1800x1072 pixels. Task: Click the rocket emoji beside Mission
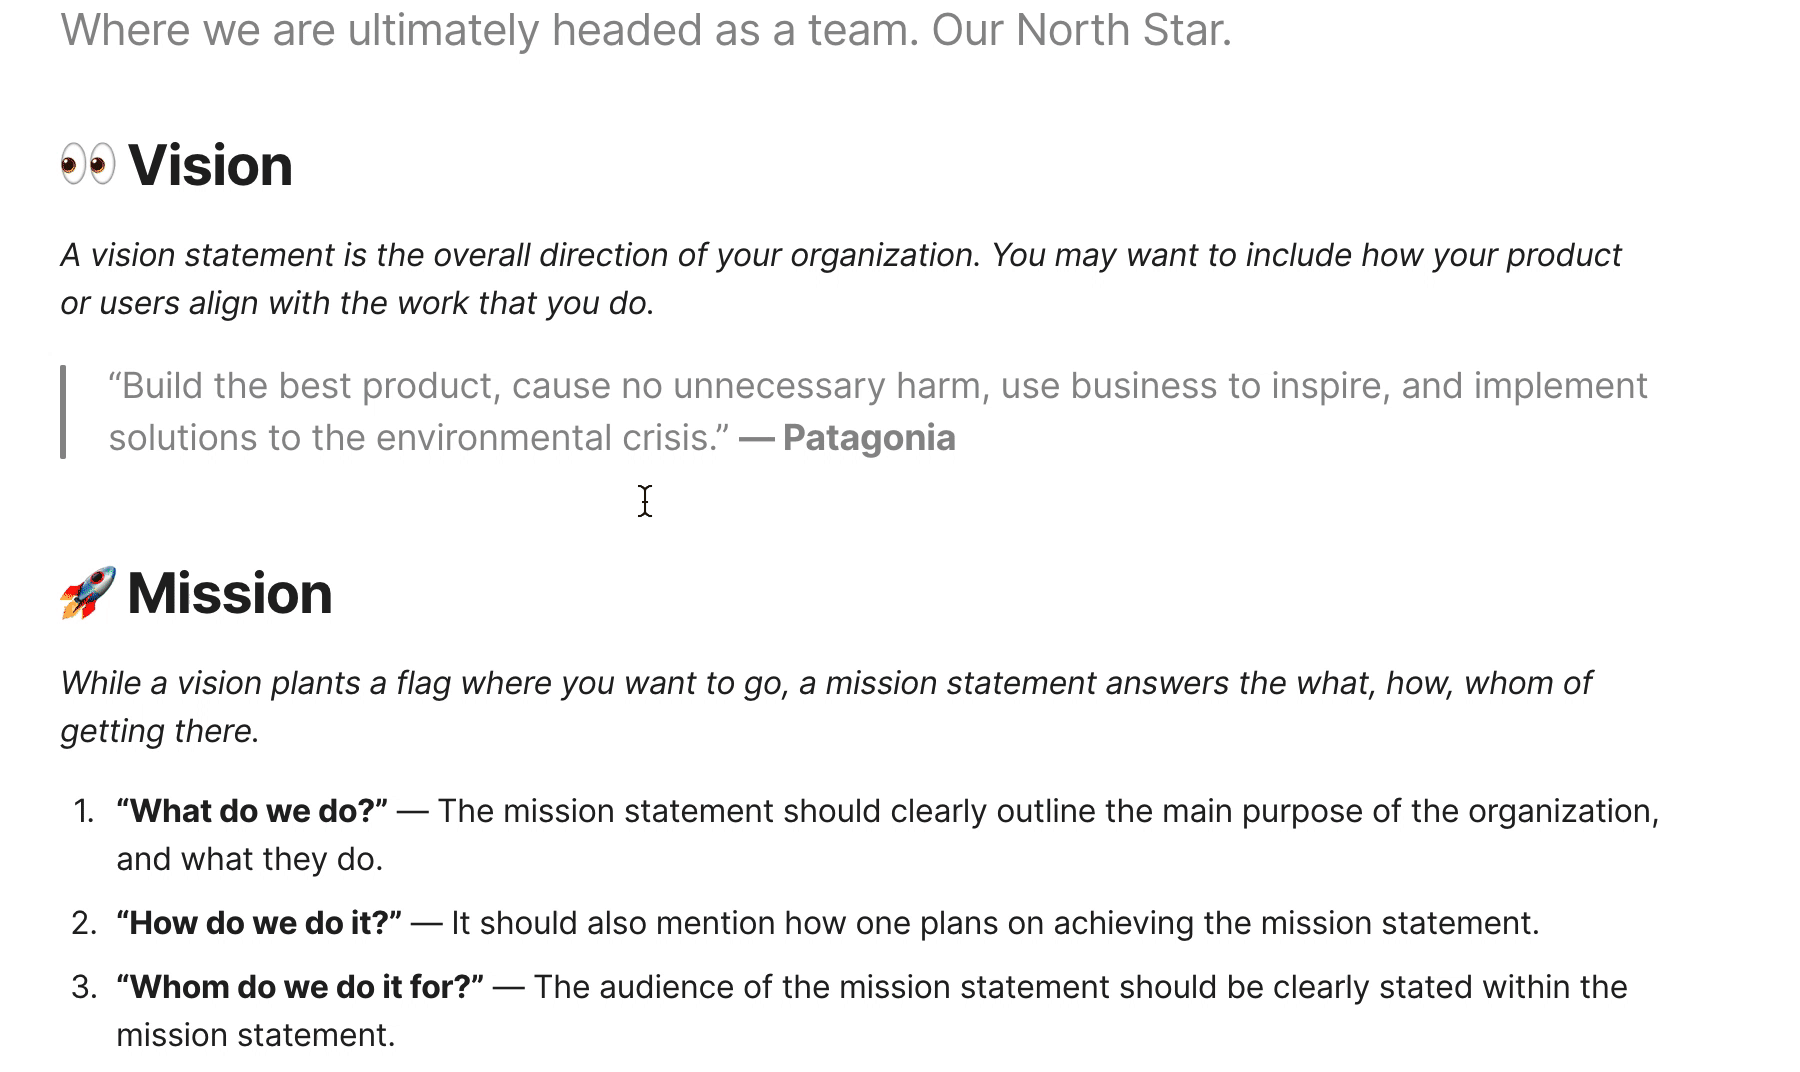pyautogui.click(x=88, y=593)
